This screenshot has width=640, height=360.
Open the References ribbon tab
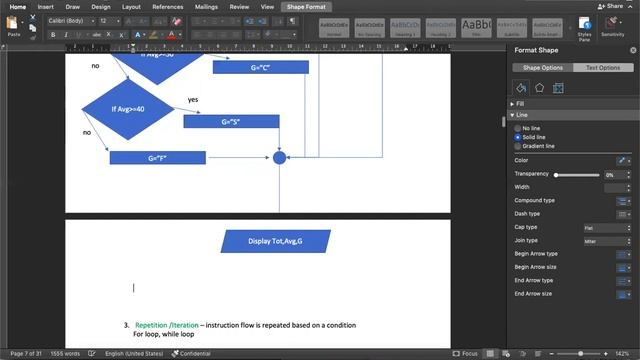point(167,7)
